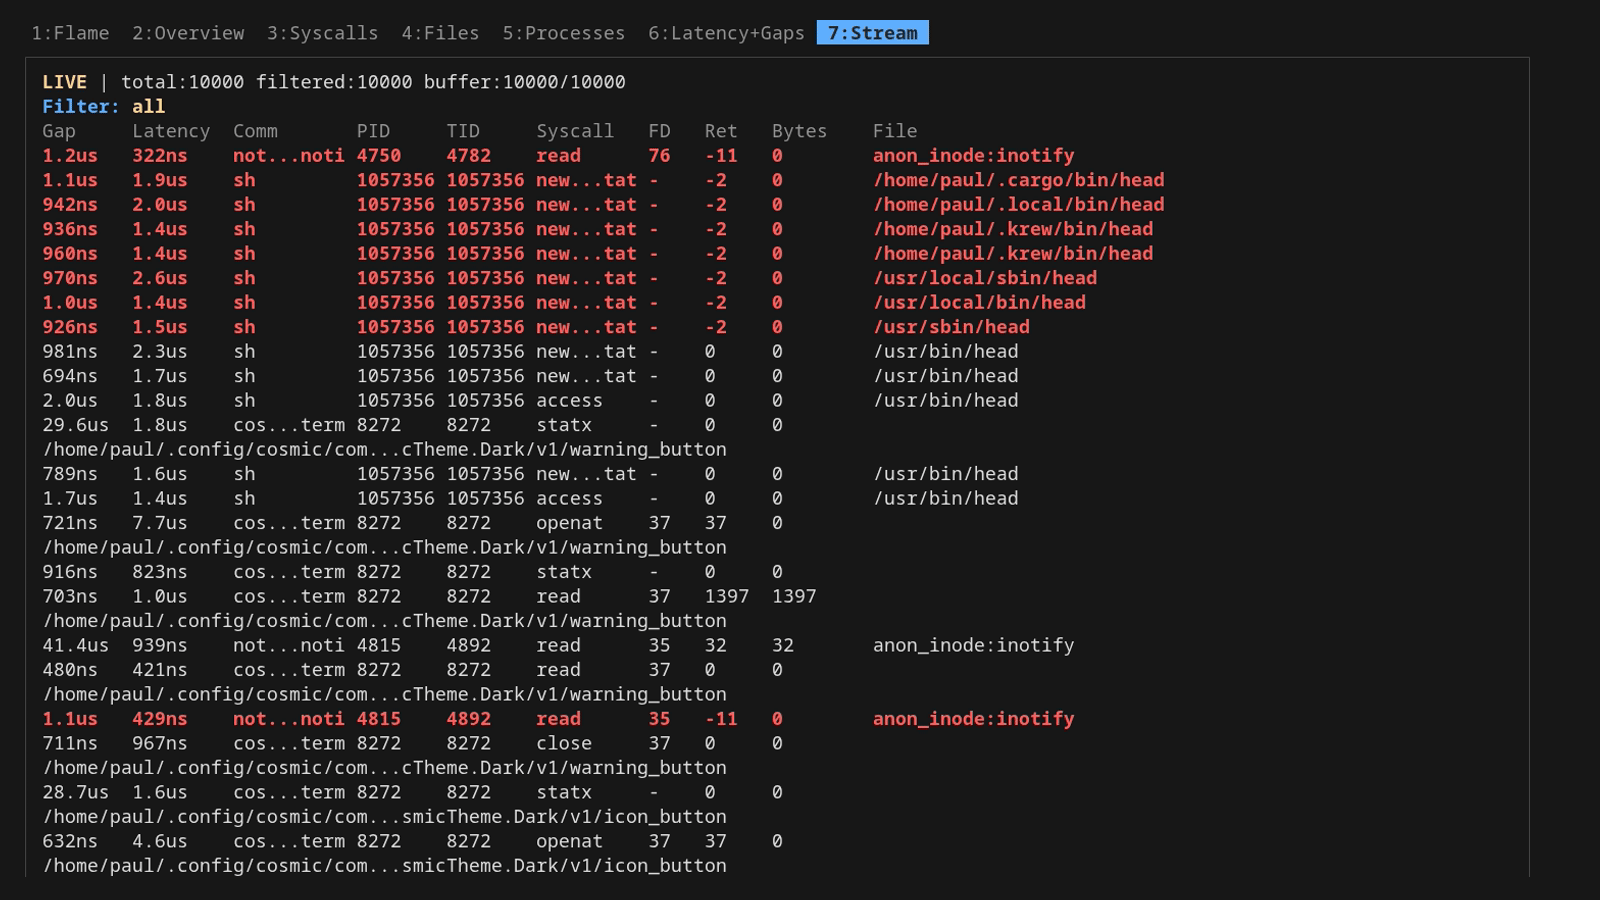Select the 3:Syscalls tab

click(322, 33)
